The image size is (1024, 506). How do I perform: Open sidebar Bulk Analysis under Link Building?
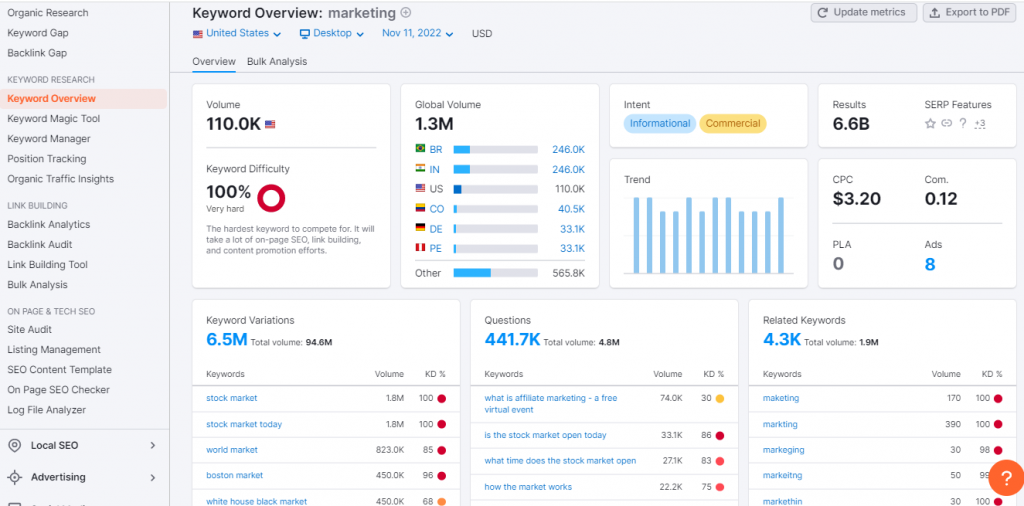click(37, 285)
